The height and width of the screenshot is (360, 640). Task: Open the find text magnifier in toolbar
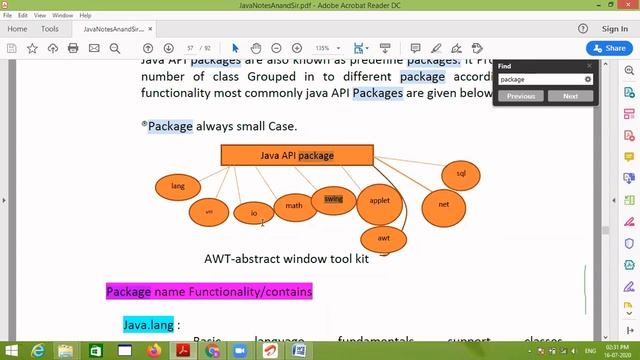[115, 48]
